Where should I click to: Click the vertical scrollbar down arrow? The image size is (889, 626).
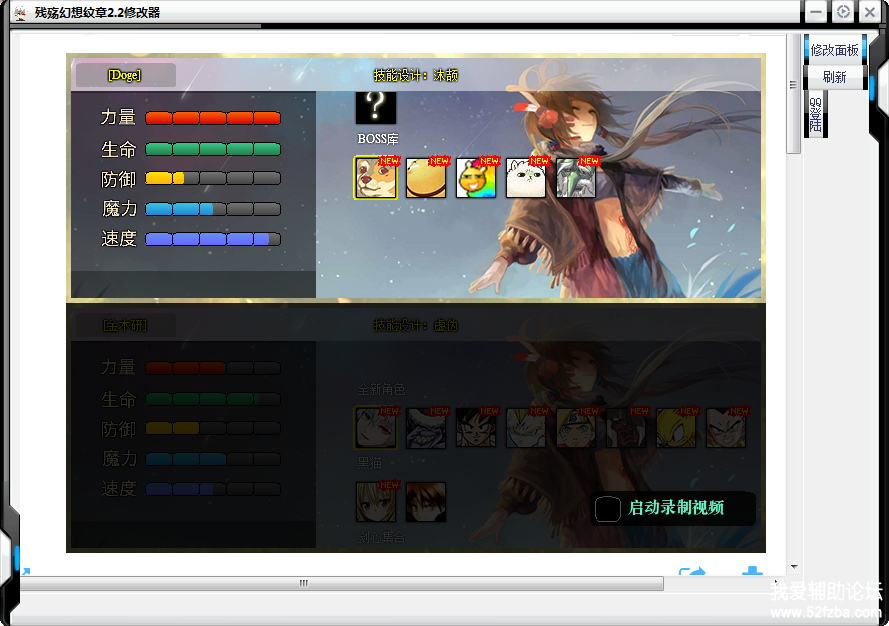(794, 567)
